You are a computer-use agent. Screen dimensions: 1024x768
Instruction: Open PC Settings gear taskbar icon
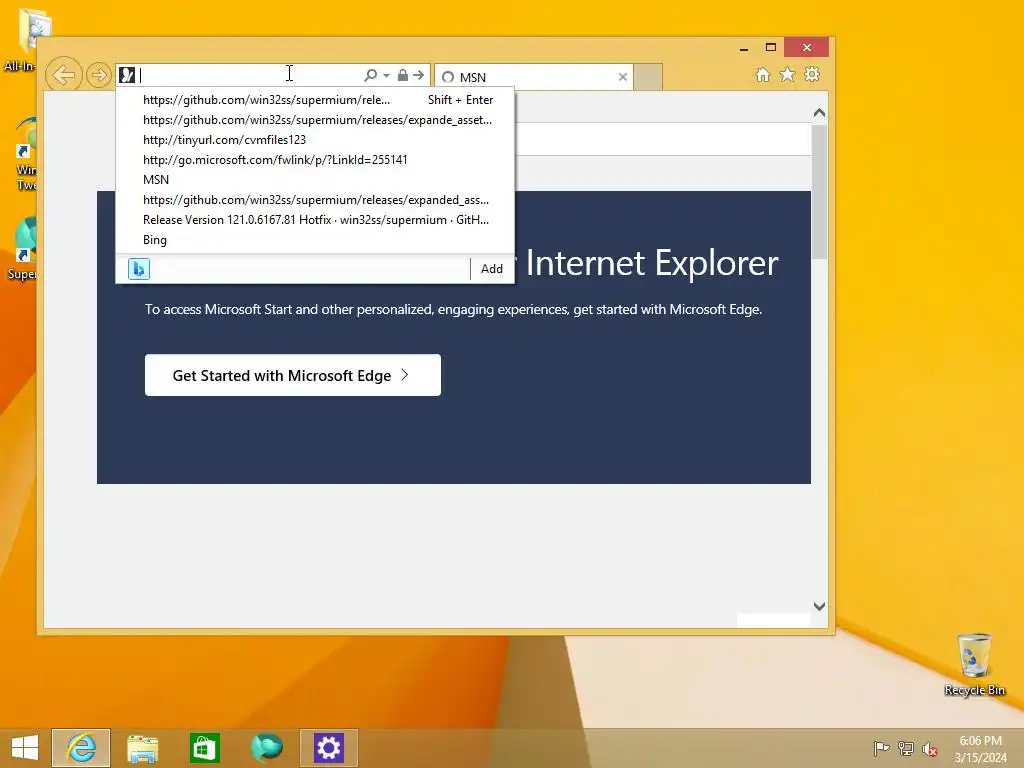tap(328, 748)
